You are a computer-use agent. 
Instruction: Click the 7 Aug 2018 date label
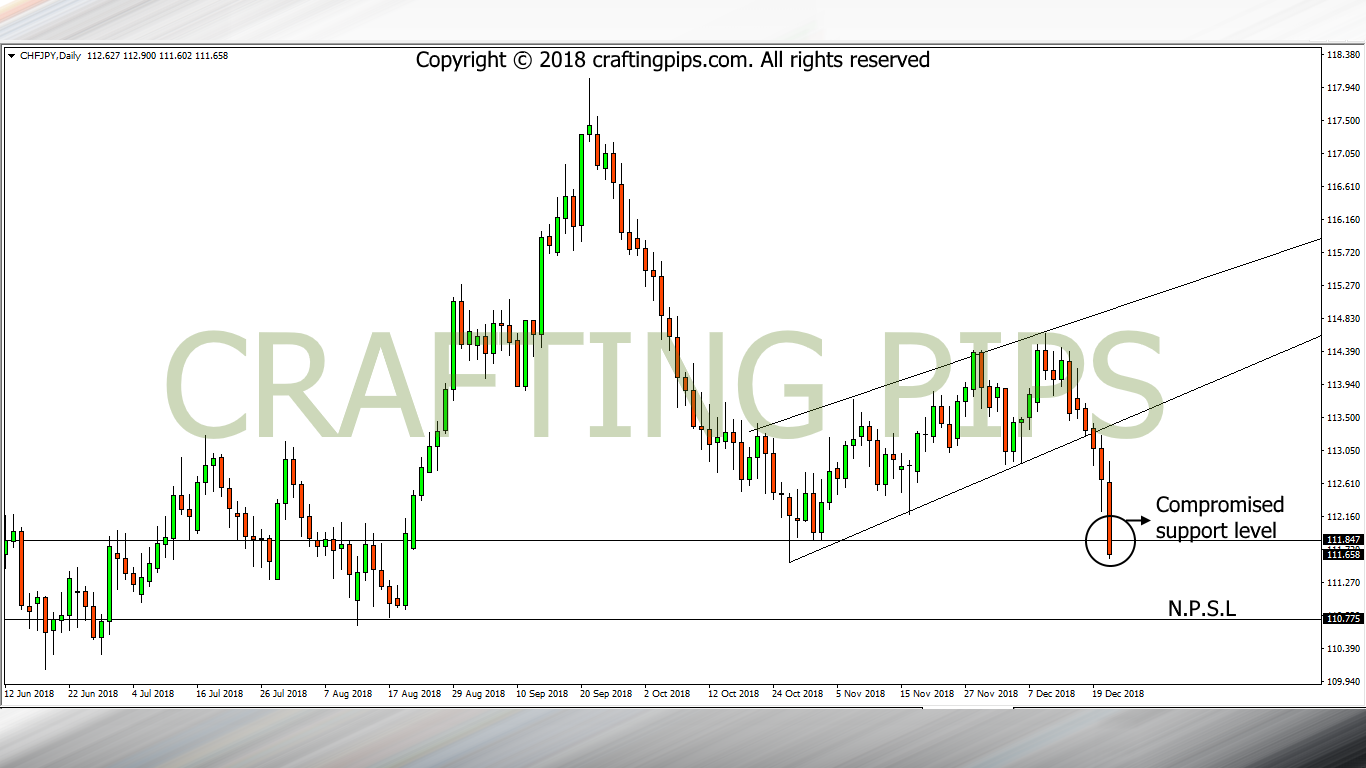pyautogui.click(x=348, y=693)
